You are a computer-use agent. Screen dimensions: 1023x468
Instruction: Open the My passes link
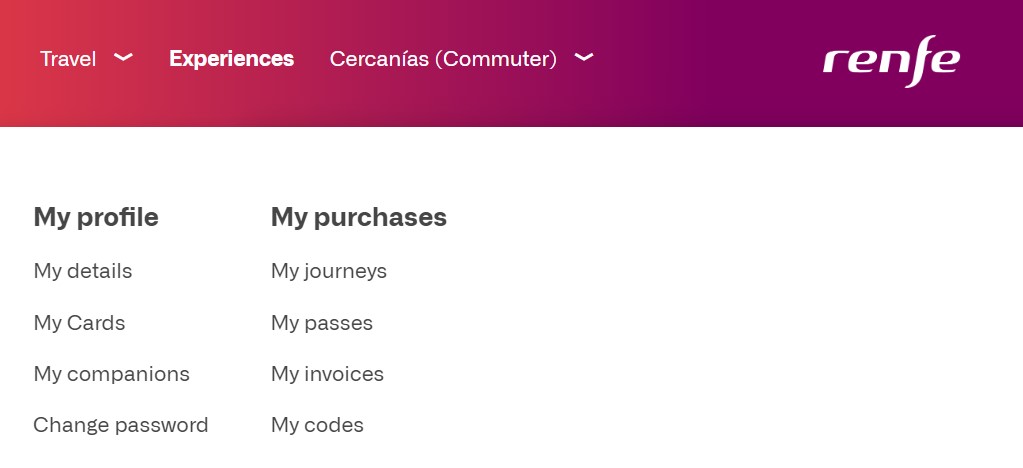[321, 323]
